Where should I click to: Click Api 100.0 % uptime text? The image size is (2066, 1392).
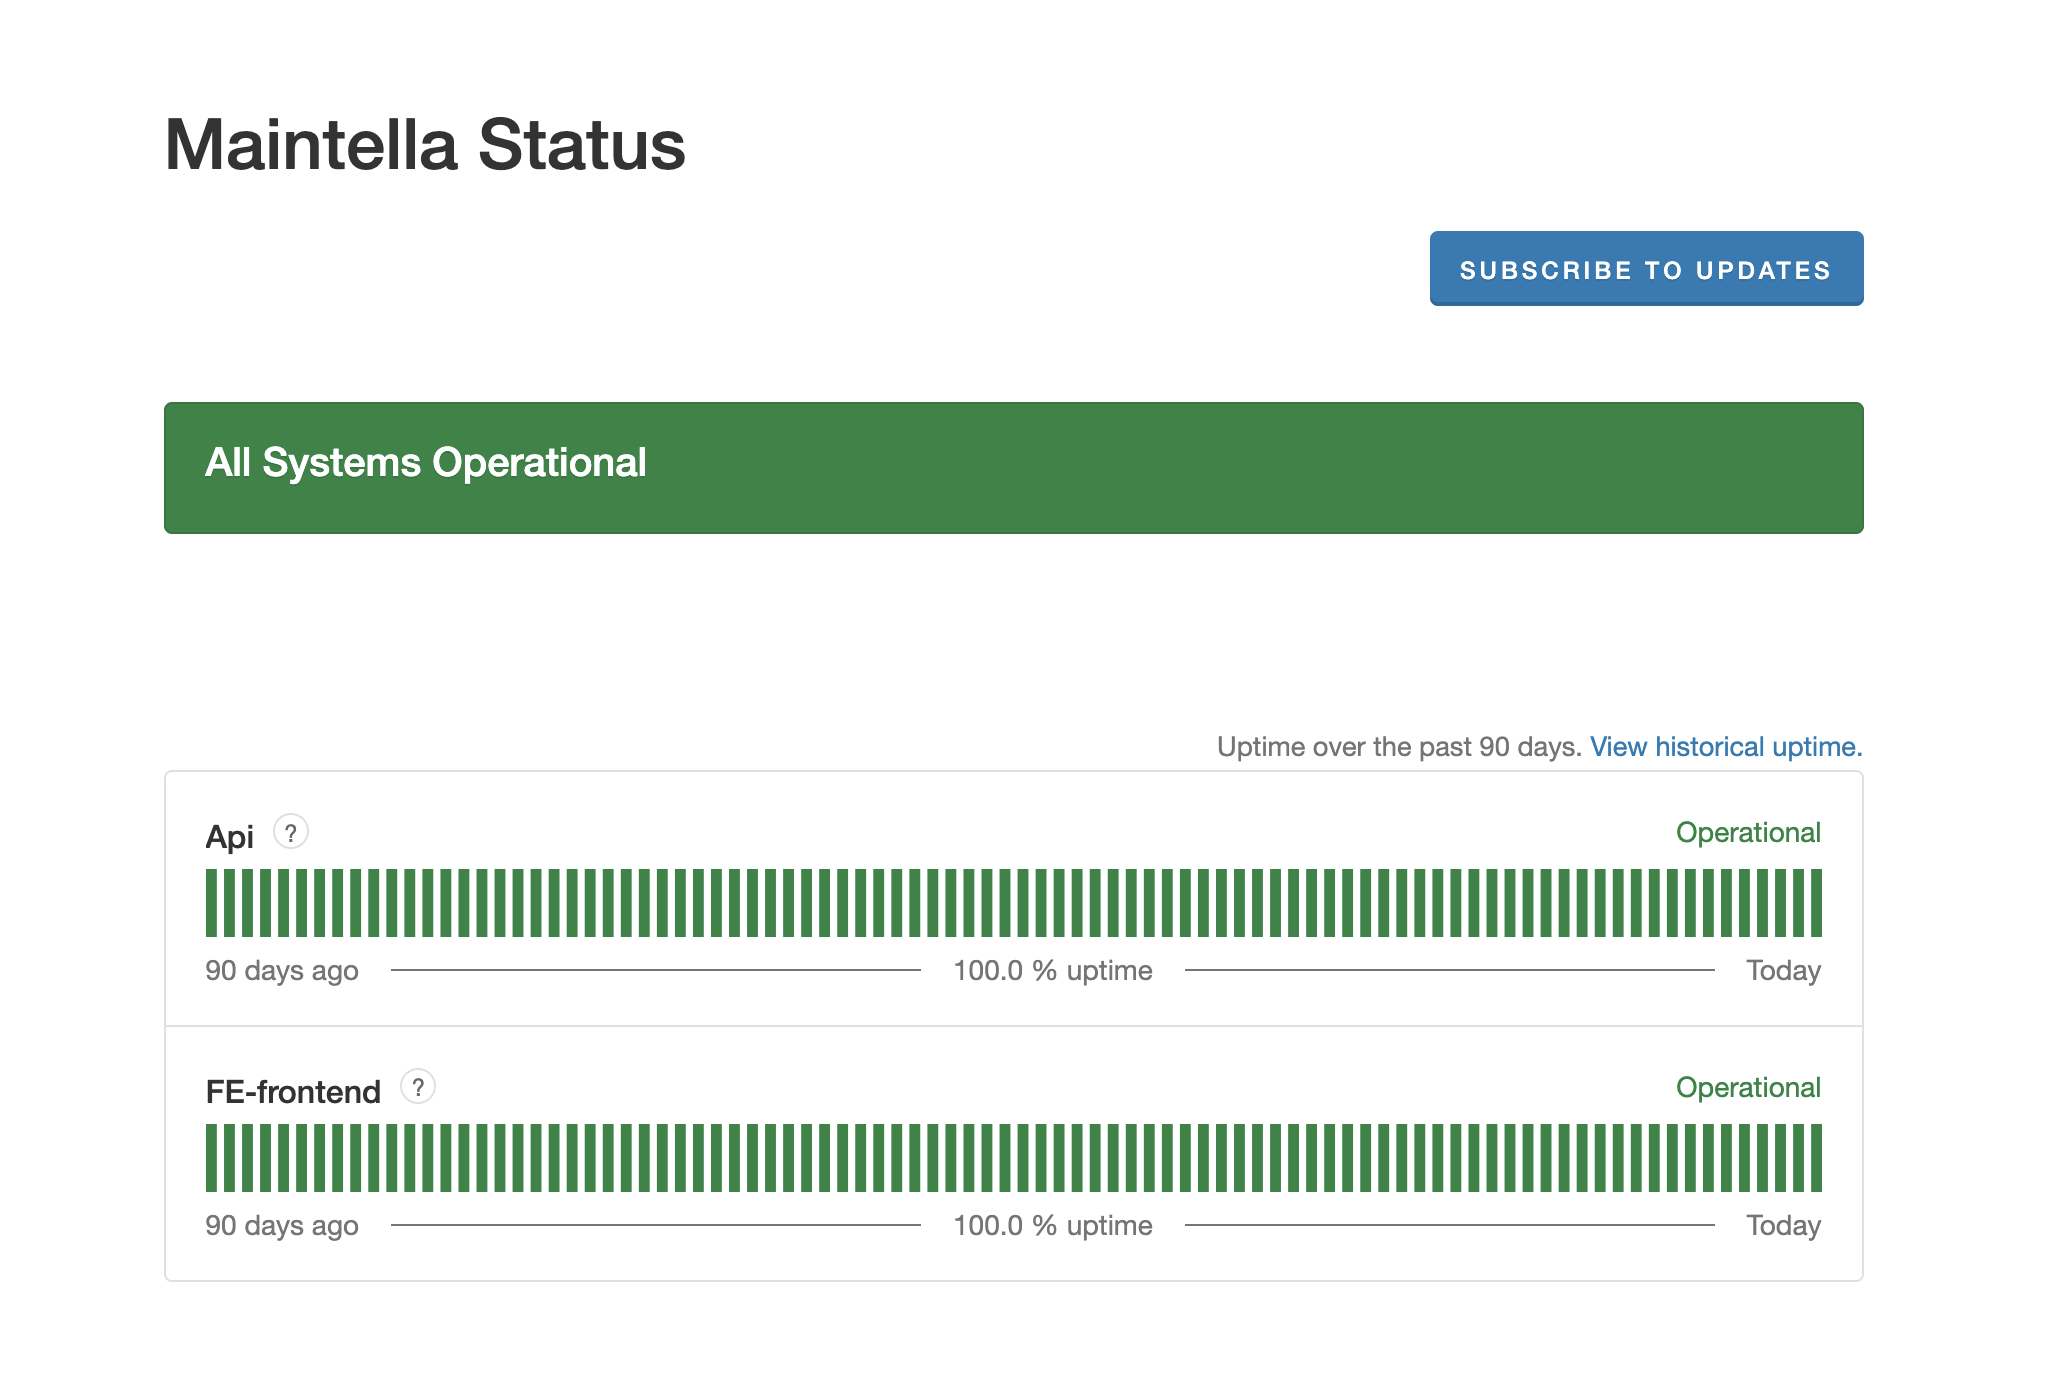[x=1052, y=971]
